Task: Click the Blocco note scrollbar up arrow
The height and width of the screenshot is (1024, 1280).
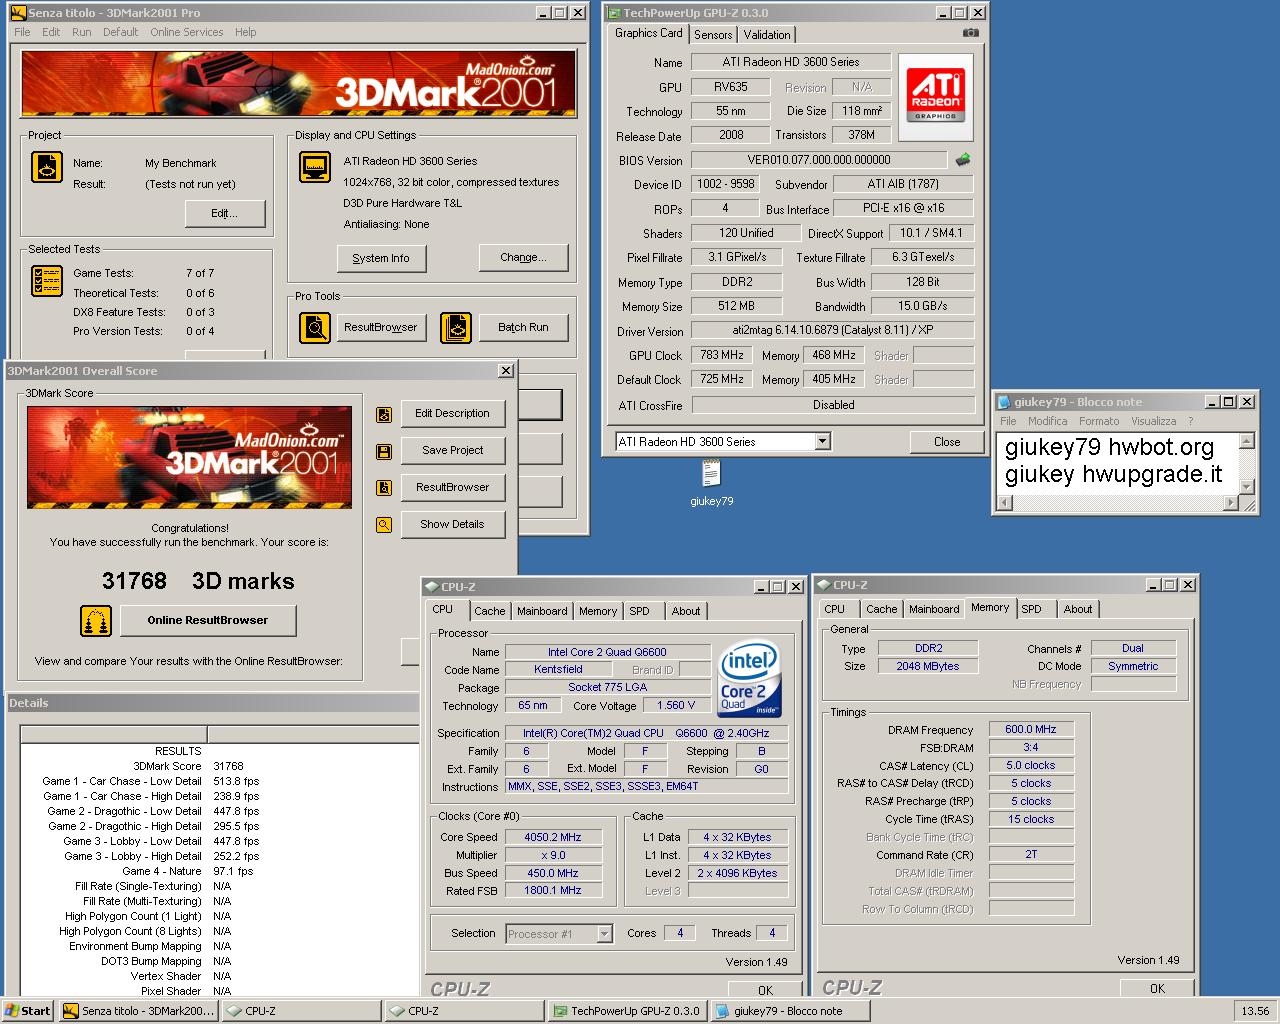Action: [x=1247, y=441]
